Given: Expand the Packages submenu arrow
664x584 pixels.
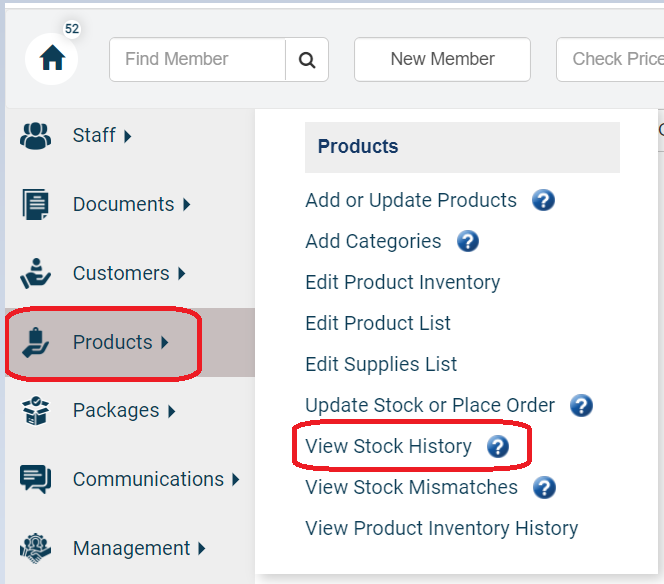Looking at the screenshot, I should coord(171,411).
